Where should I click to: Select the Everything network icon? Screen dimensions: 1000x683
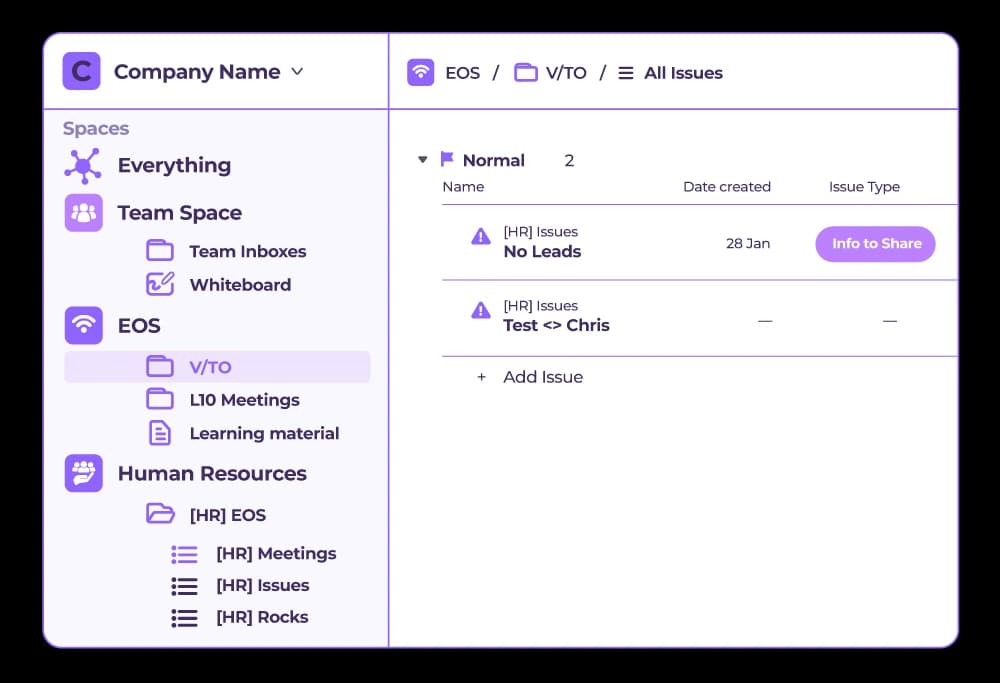pos(83,166)
